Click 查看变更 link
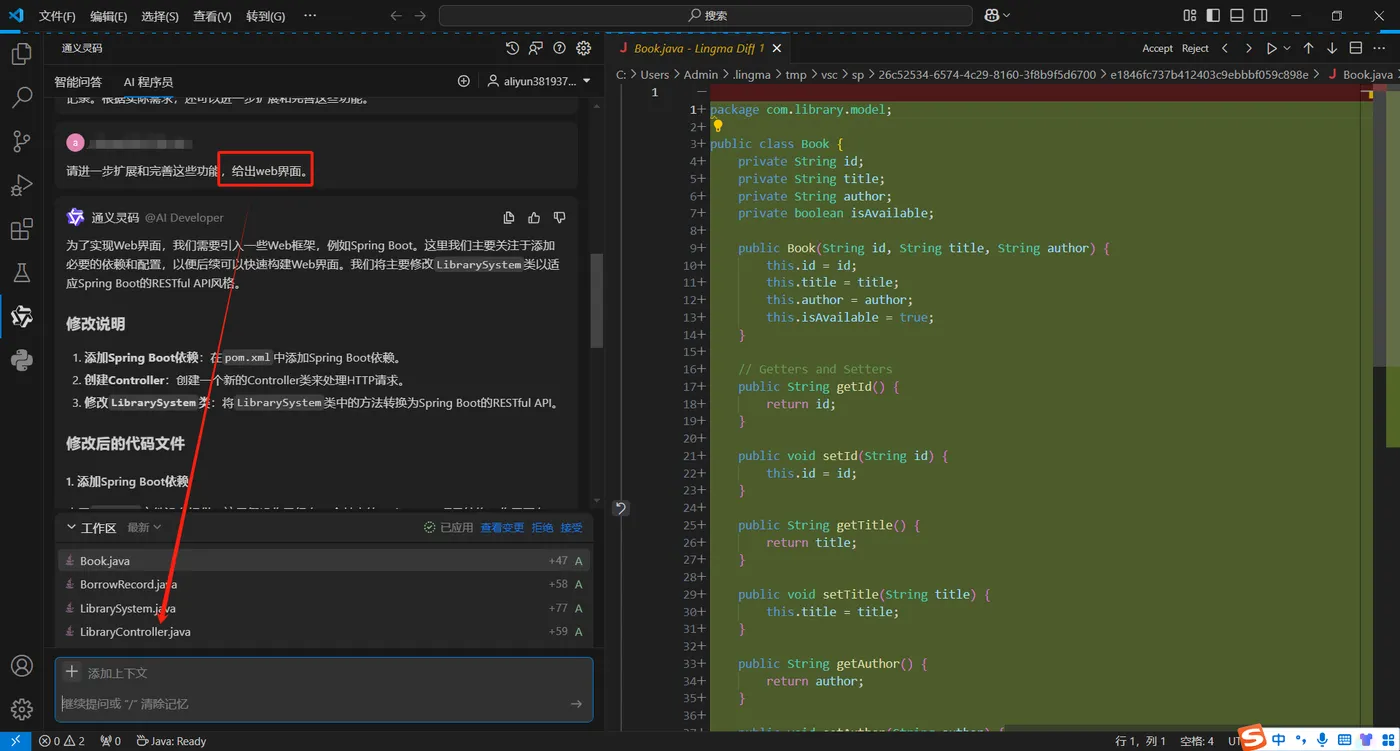This screenshot has height=751, width=1400. [x=502, y=527]
